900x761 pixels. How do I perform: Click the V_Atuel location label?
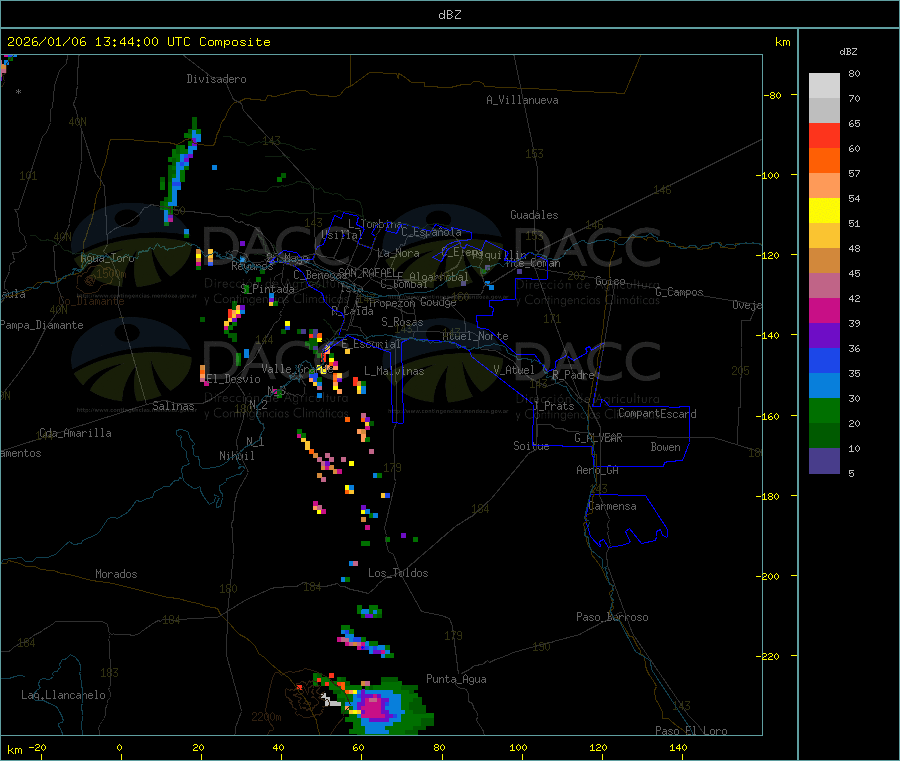[514, 370]
